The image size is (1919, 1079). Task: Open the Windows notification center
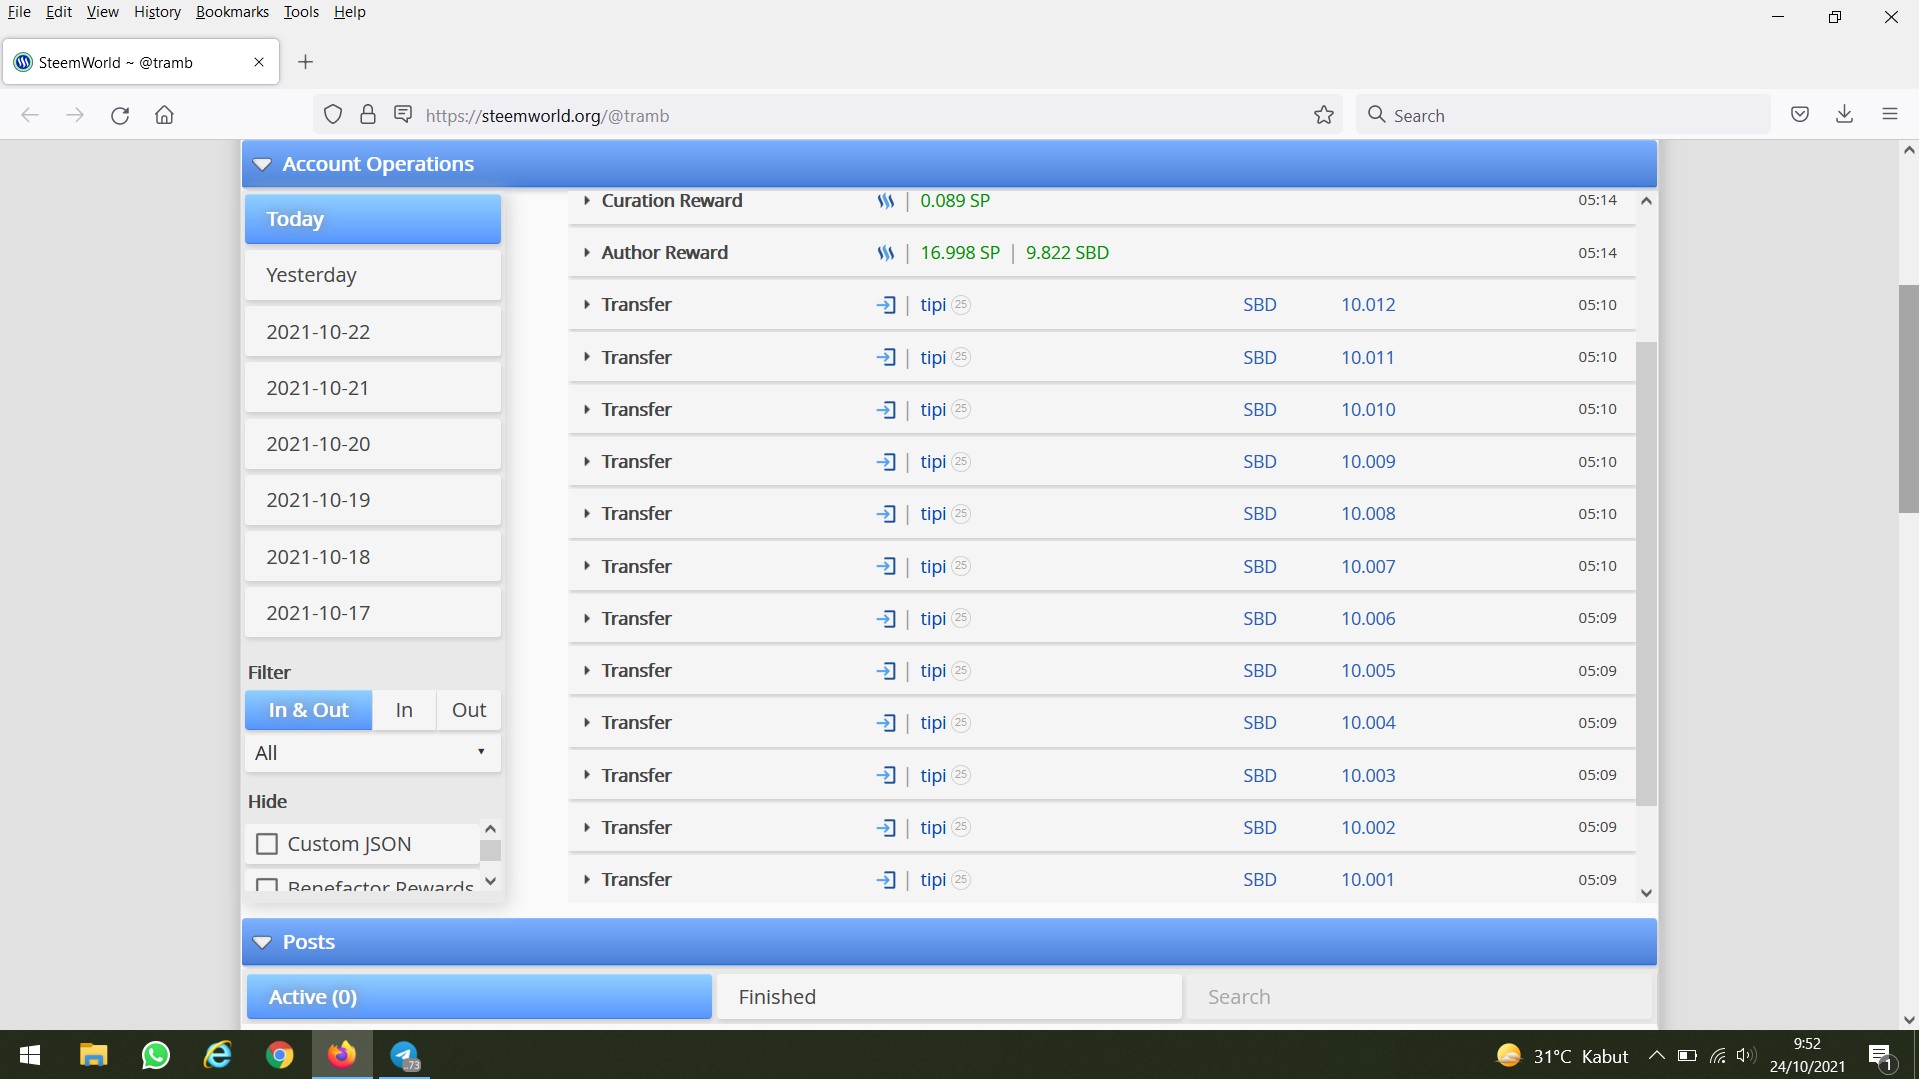coord(1881,1056)
